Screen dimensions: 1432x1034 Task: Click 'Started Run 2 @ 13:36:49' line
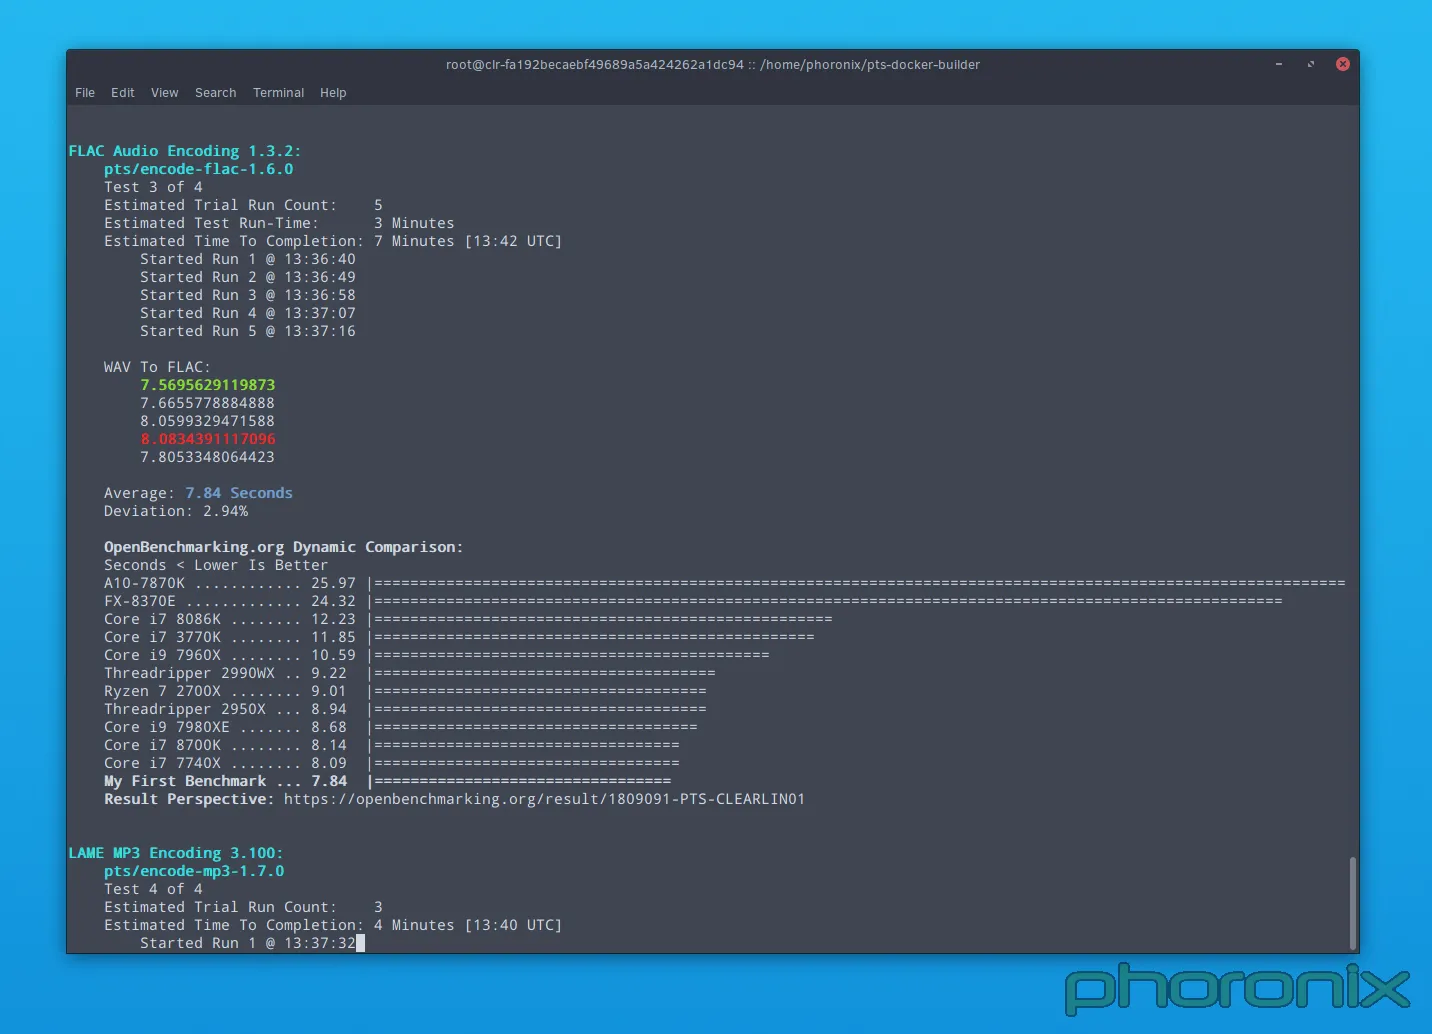point(248,277)
